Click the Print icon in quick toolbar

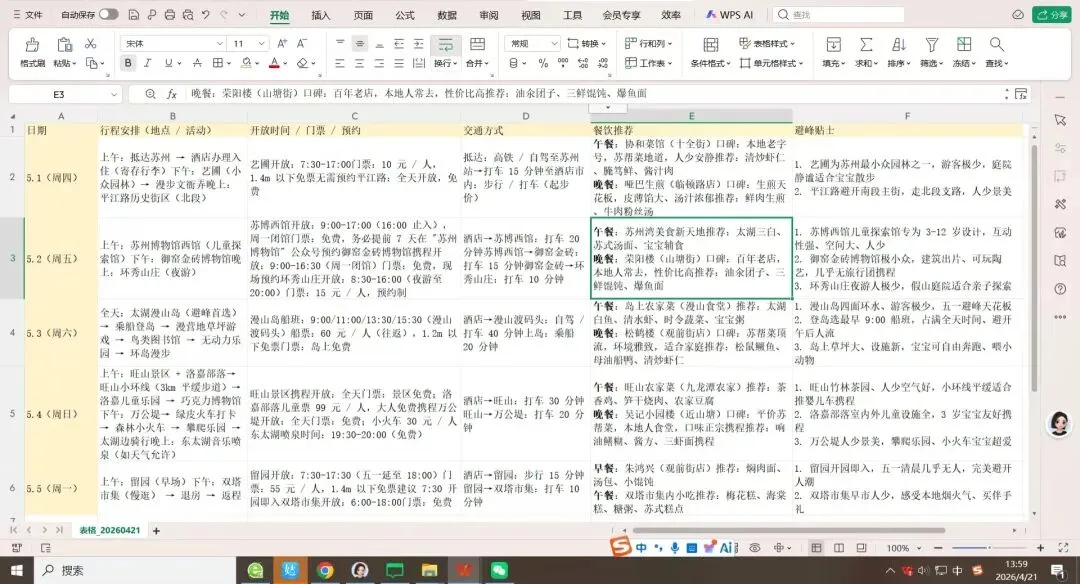[169, 14]
